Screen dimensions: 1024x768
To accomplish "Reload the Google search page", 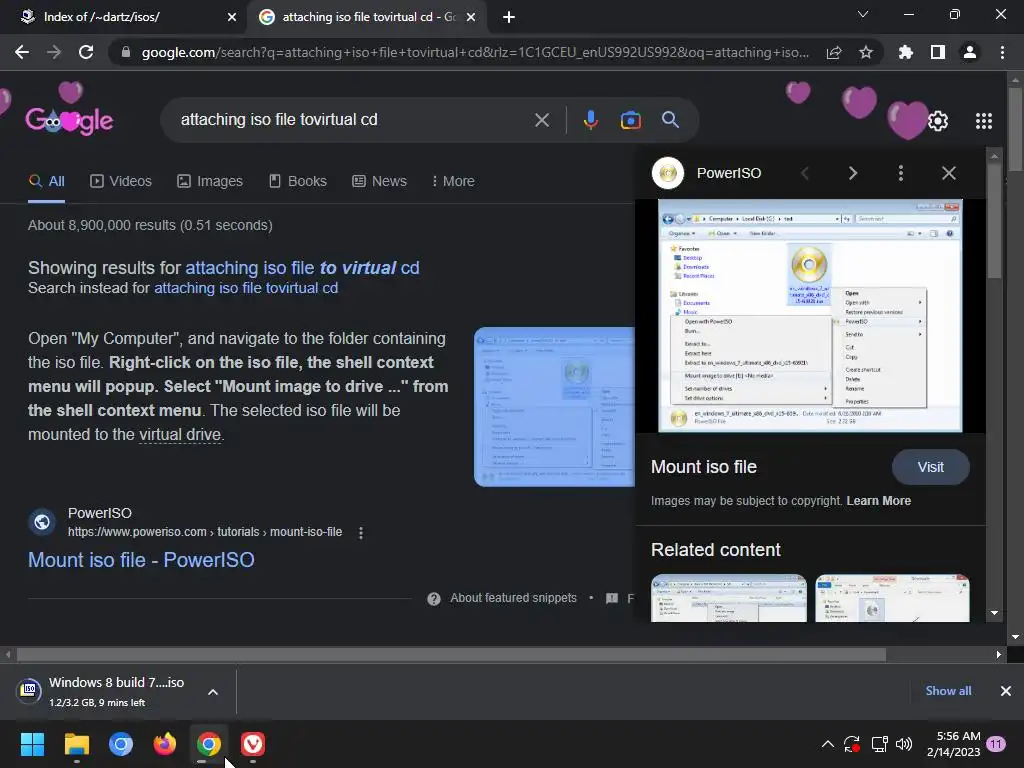I will coord(86,52).
